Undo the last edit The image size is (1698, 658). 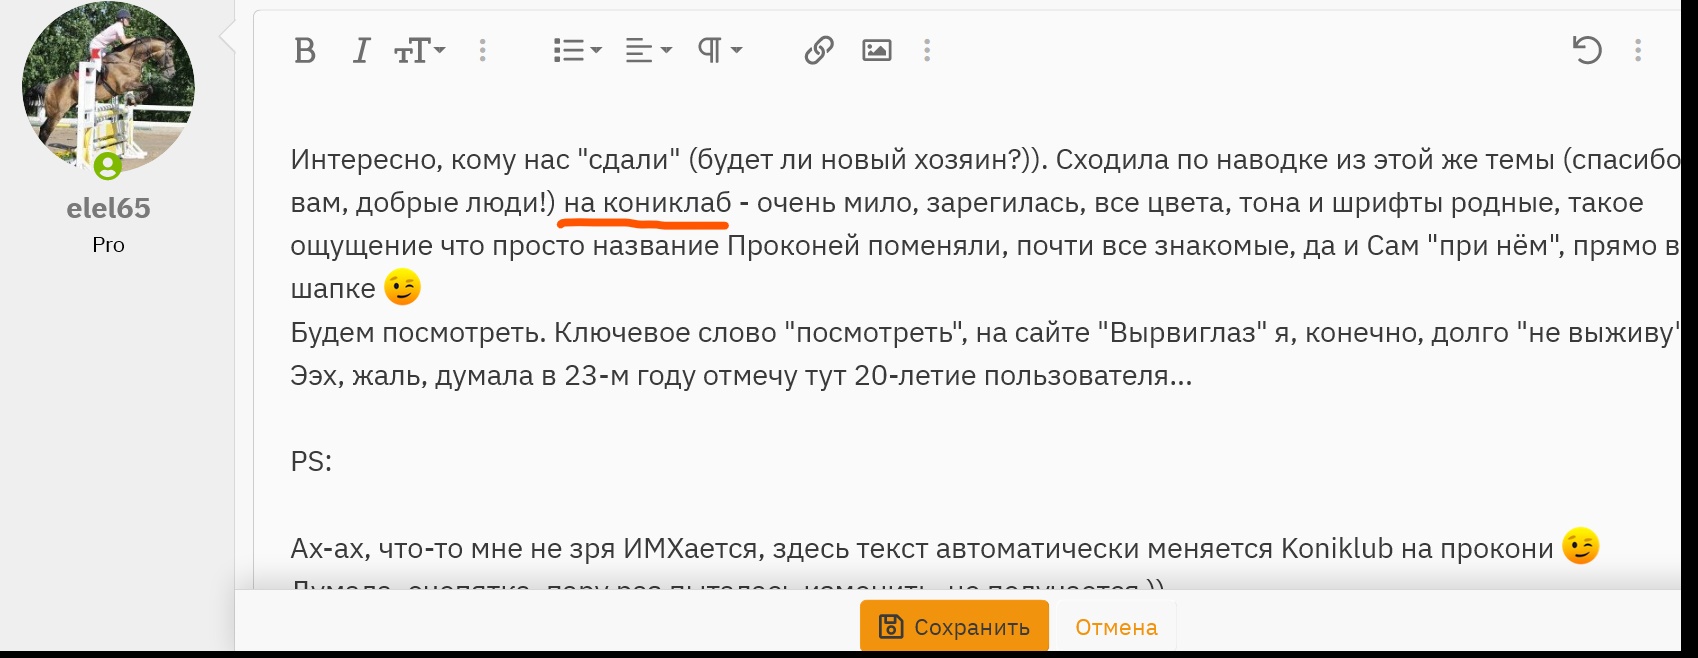point(1586,50)
